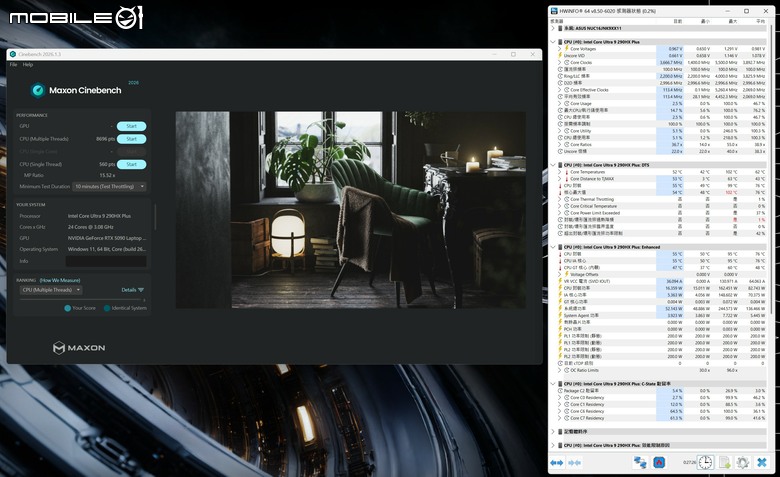Collapse the CPU DTS section
780x477 pixels.
tap(553, 165)
